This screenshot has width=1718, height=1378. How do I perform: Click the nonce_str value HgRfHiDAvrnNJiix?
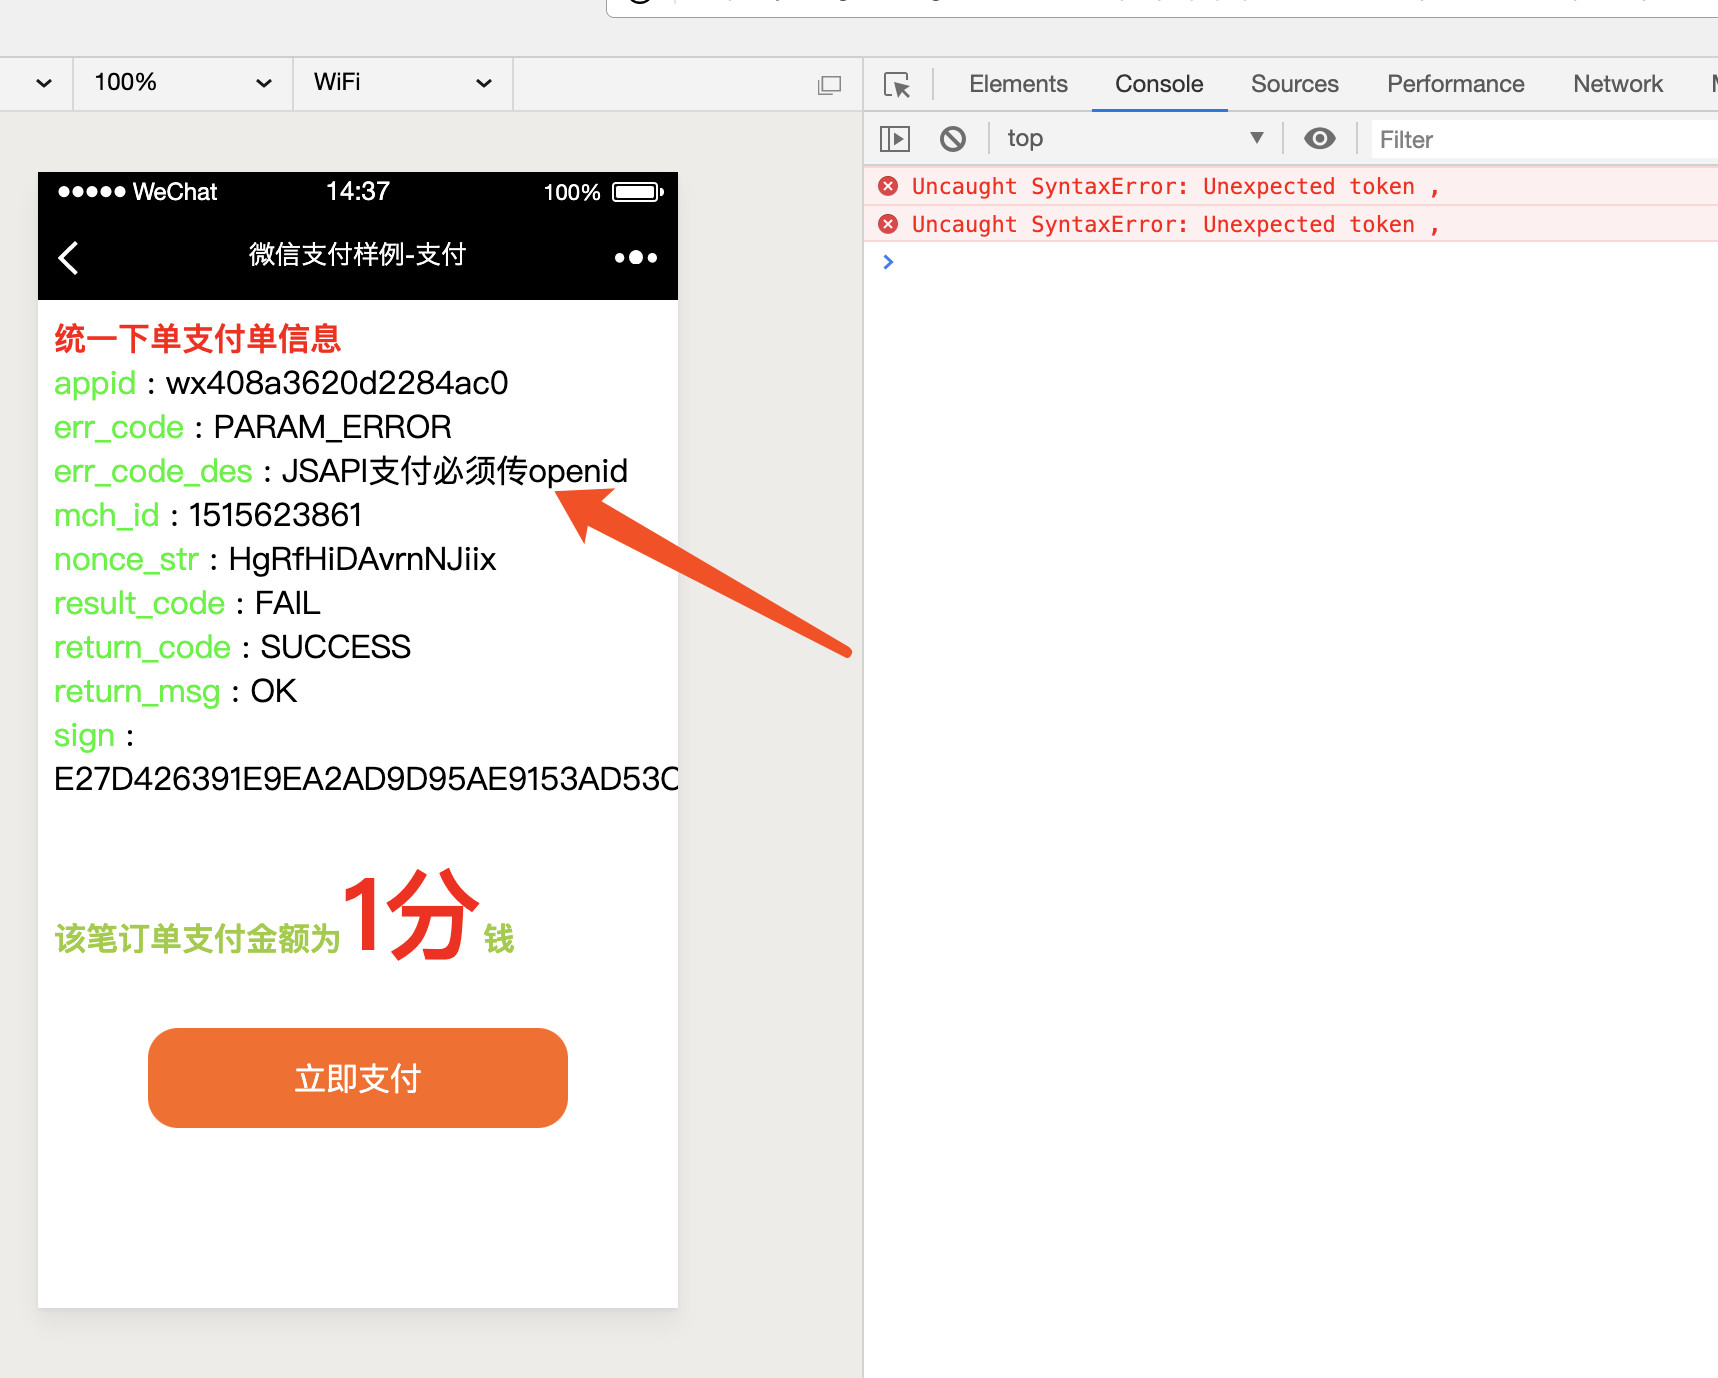click(363, 559)
